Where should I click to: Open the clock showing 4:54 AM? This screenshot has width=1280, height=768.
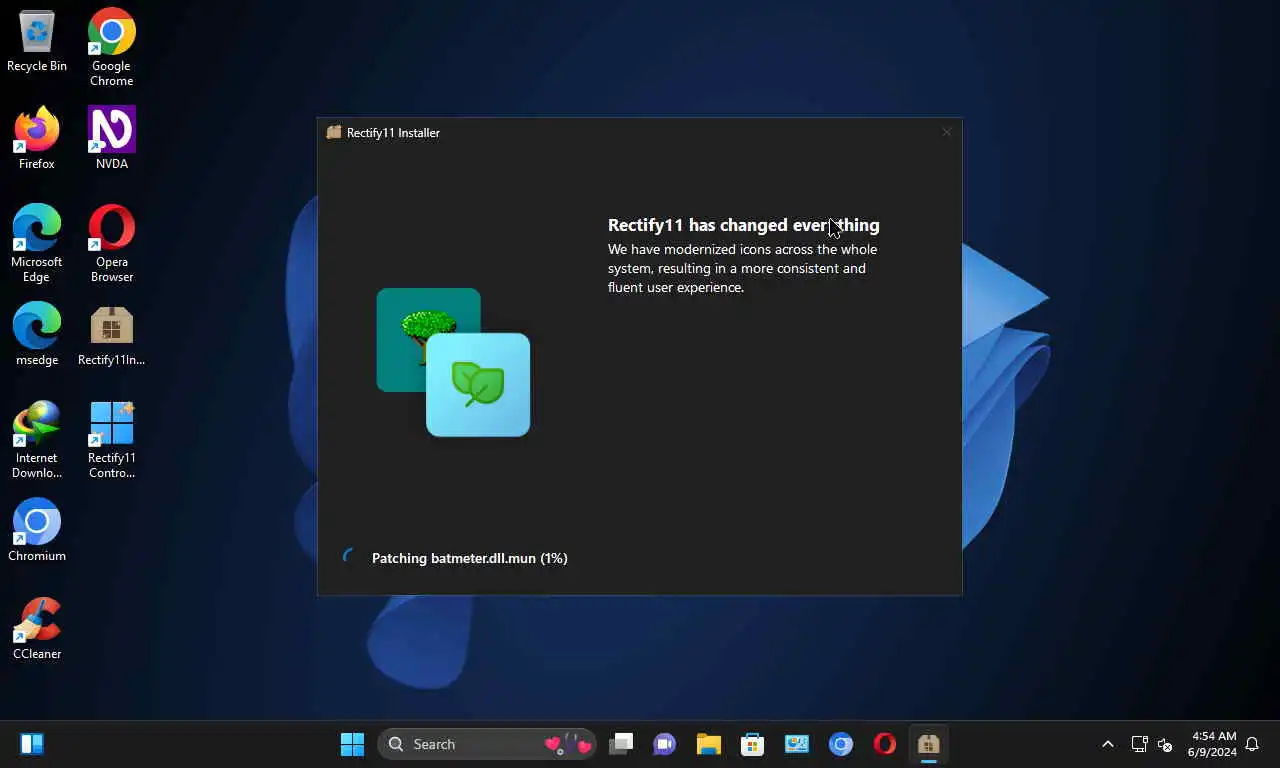click(1212, 744)
